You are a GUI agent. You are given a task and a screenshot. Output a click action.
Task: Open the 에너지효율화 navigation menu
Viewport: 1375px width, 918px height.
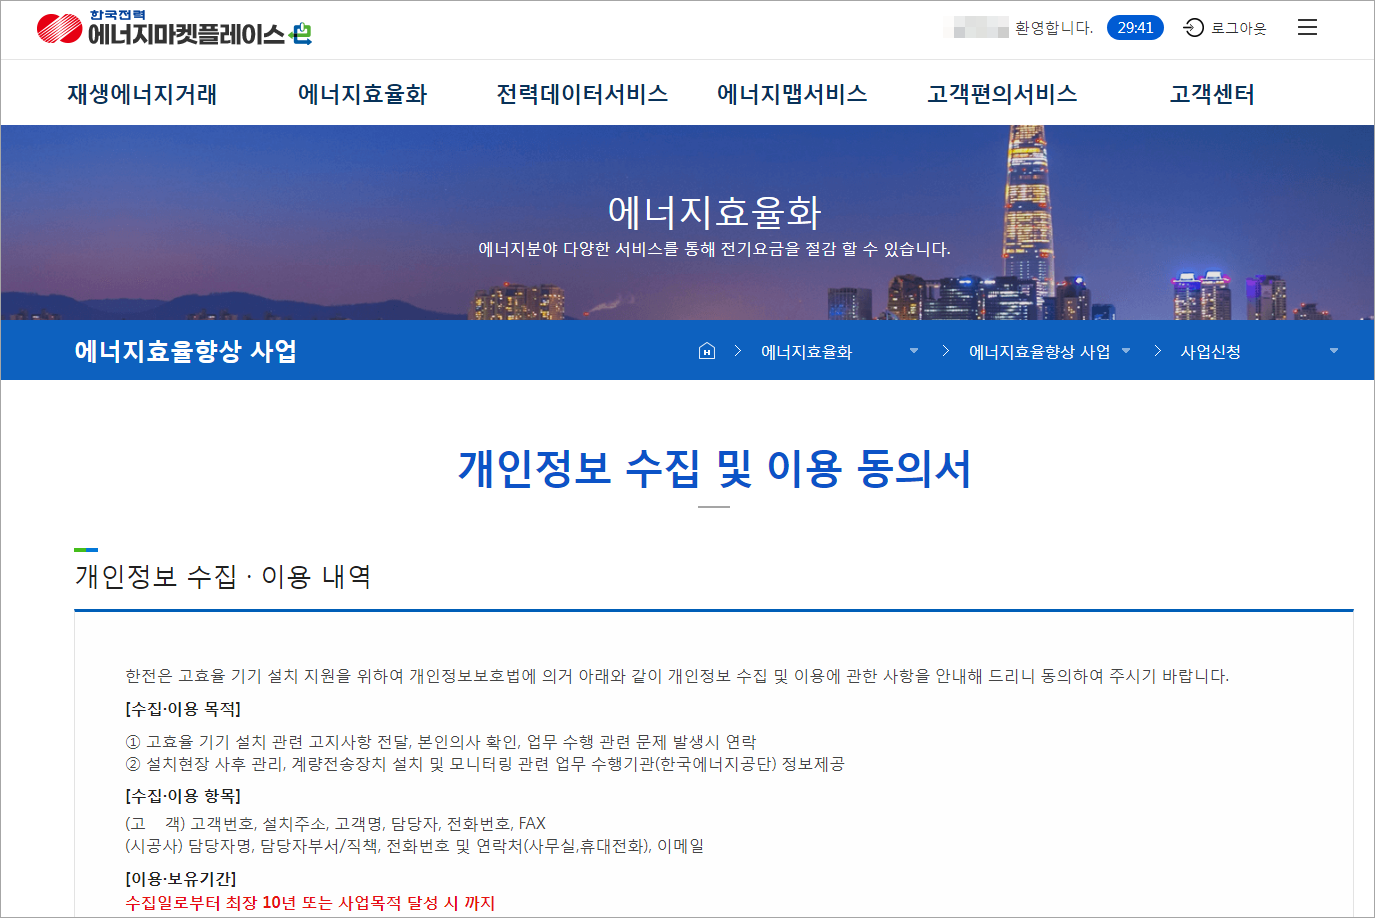pos(362,93)
